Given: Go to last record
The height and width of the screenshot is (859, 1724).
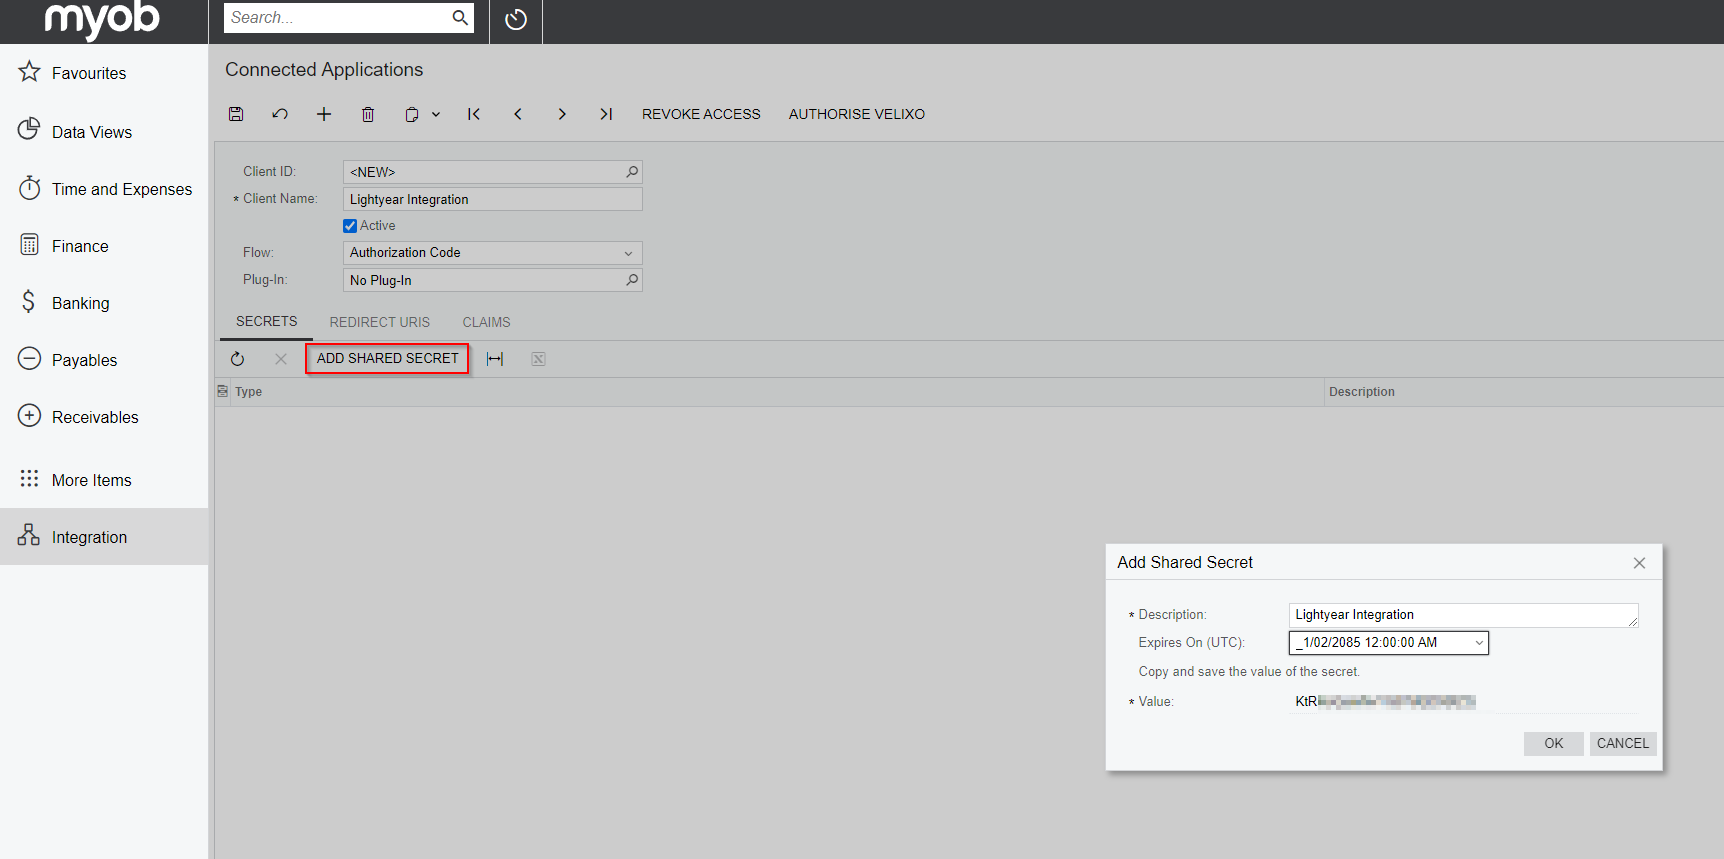Looking at the screenshot, I should pos(606,114).
